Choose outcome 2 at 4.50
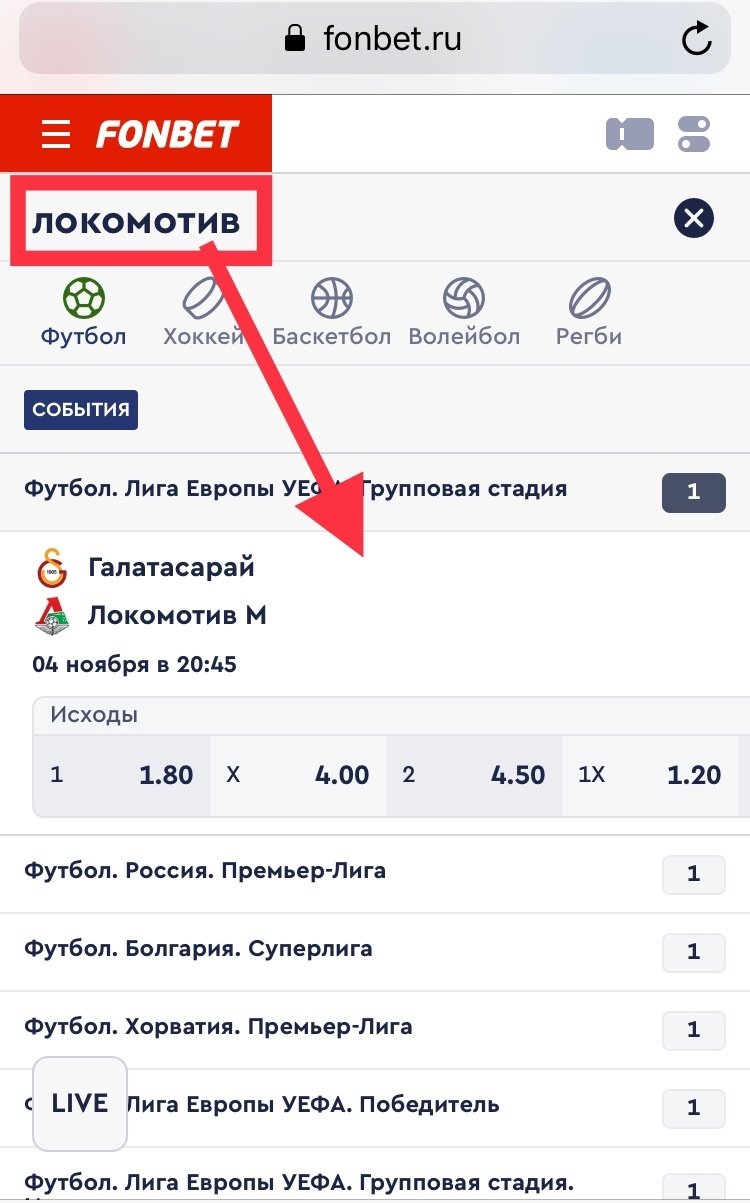 [474, 775]
